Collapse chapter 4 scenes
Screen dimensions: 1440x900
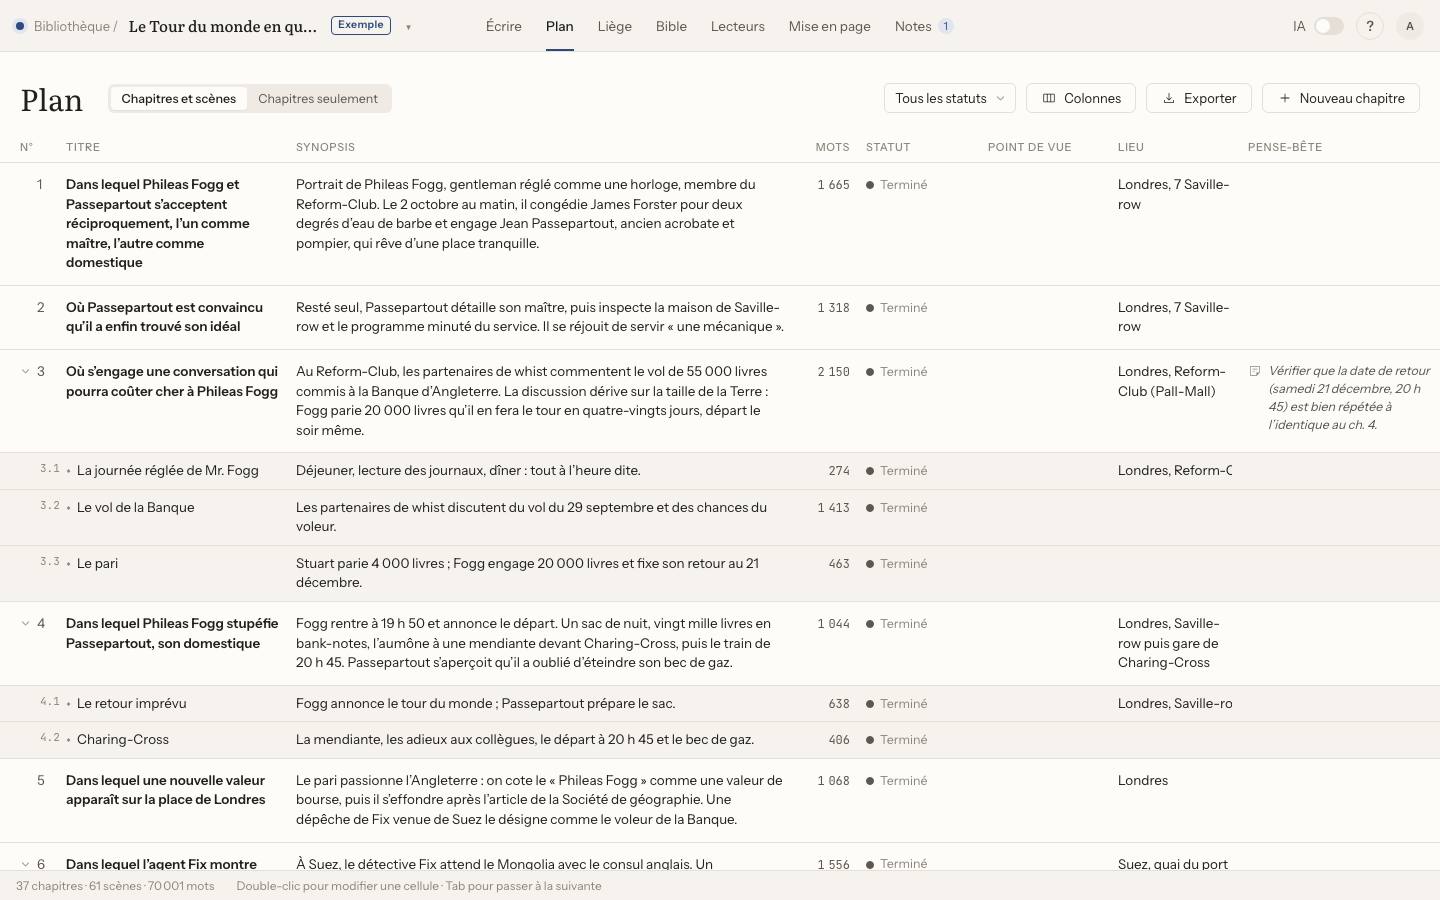click(x=25, y=623)
